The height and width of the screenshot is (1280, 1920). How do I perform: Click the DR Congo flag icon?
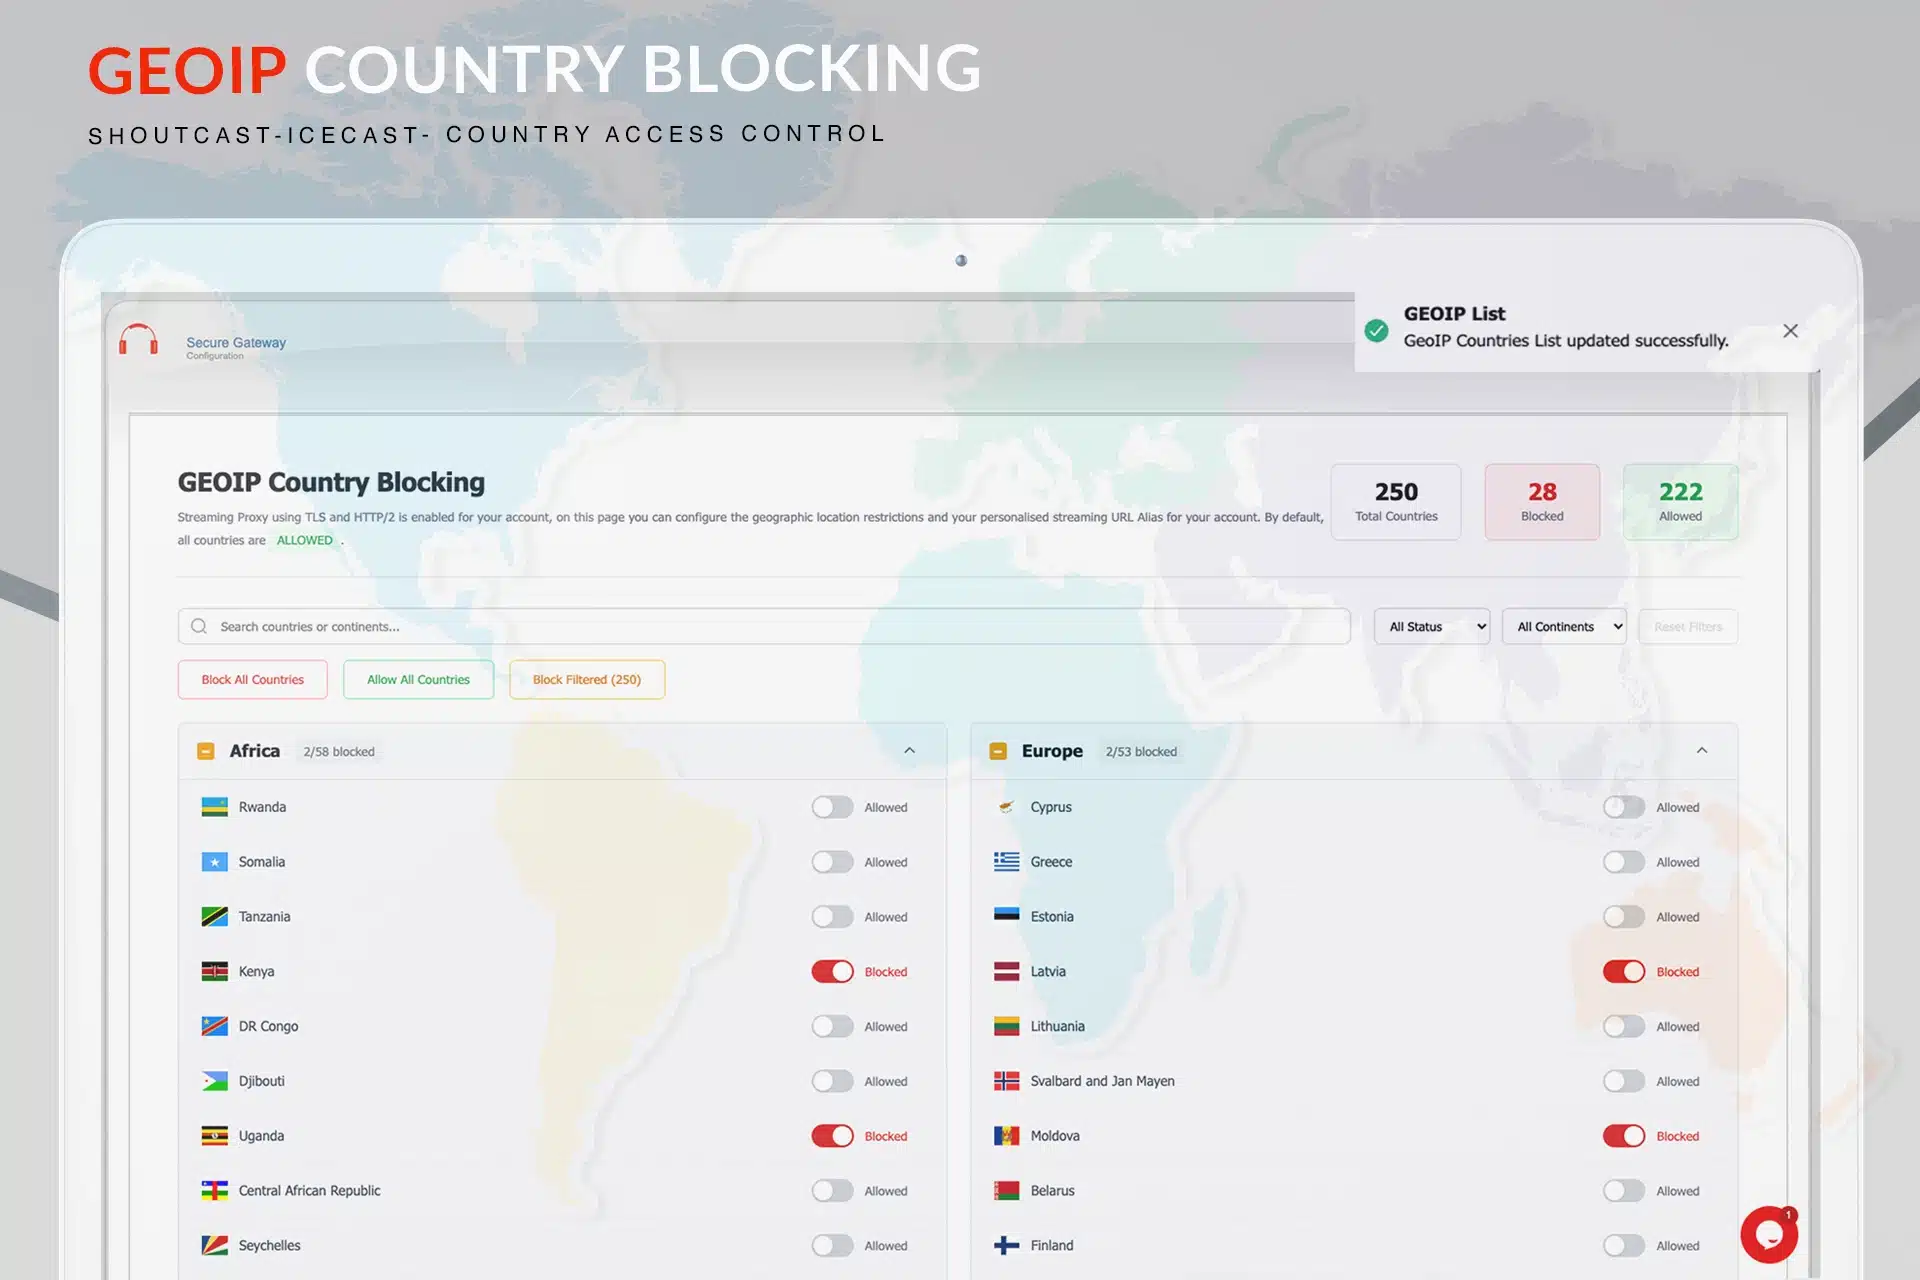tap(214, 1026)
